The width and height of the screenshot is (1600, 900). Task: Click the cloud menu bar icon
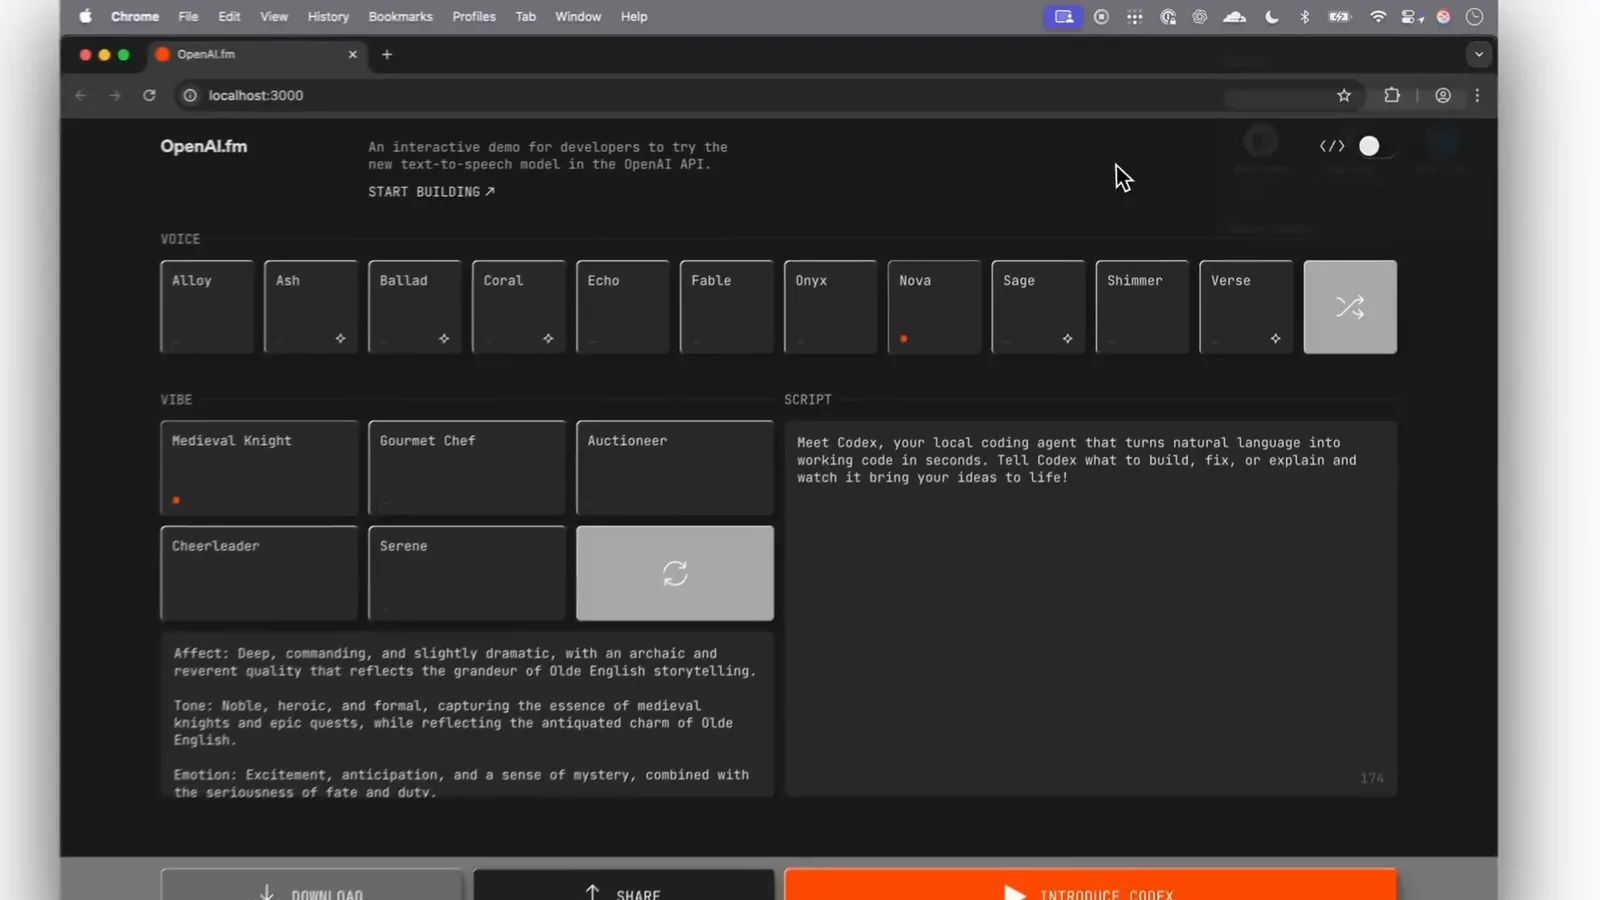1234,16
